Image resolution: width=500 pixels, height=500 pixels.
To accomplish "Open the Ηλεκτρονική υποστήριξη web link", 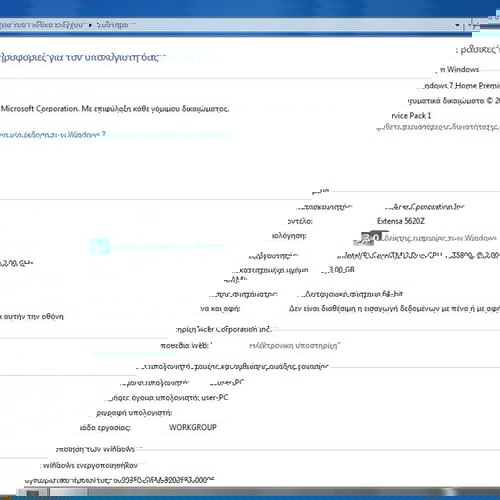I will point(294,346).
